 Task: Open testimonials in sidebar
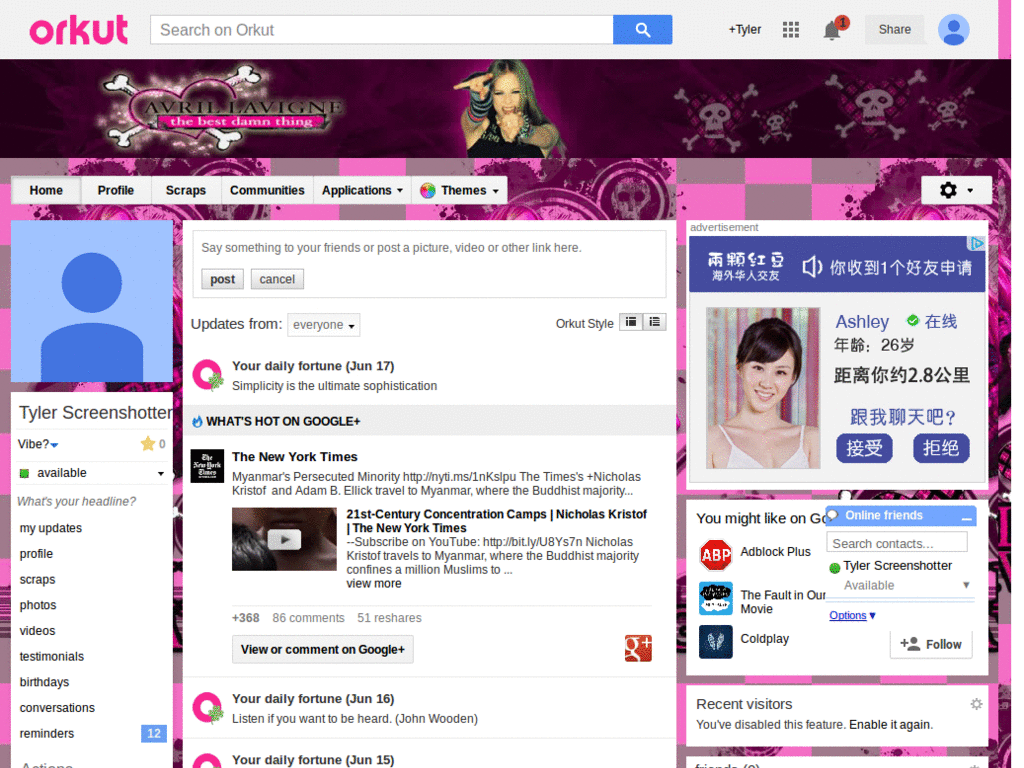pyautogui.click(x=52, y=656)
